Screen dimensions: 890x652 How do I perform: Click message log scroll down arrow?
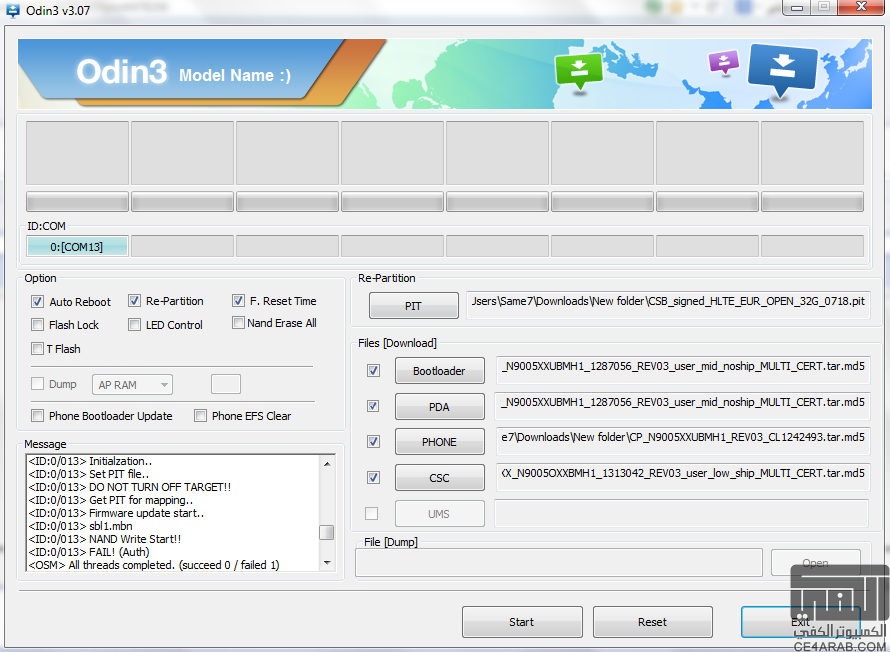[327, 562]
